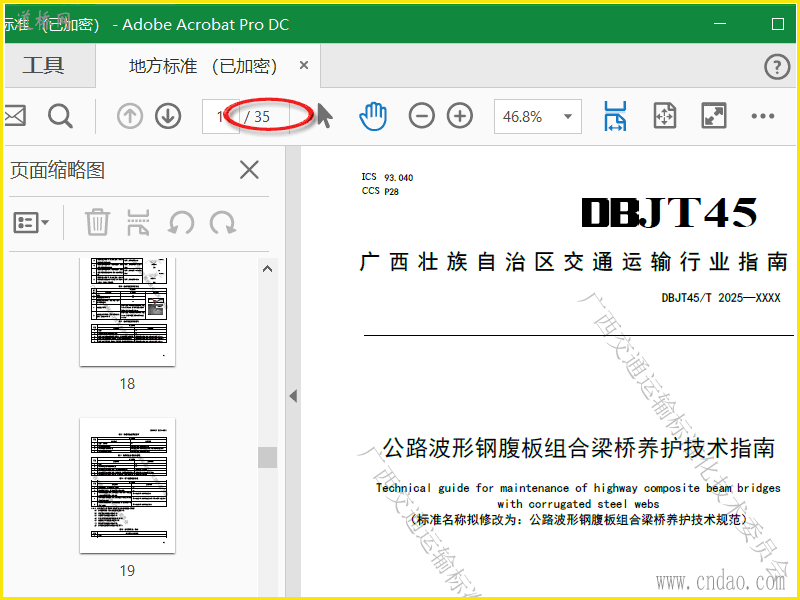The width and height of the screenshot is (800, 600).
Task: Click the English title line 'Technical guide for maintenance'
Action: coord(578,488)
